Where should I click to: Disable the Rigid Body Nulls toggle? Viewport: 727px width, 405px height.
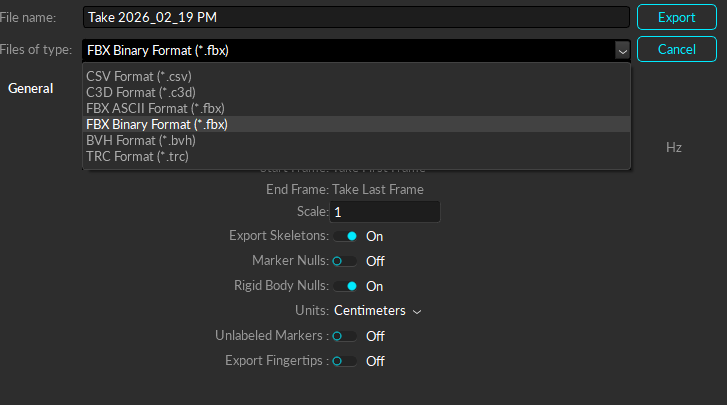pos(345,286)
